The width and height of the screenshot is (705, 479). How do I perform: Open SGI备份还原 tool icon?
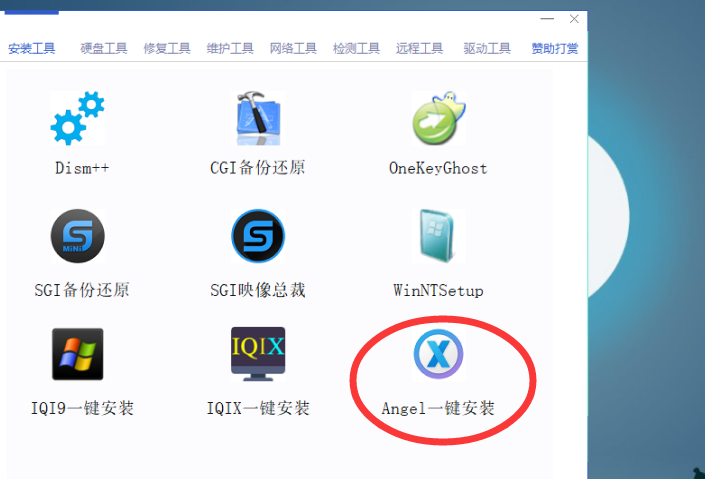pos(78,237)
